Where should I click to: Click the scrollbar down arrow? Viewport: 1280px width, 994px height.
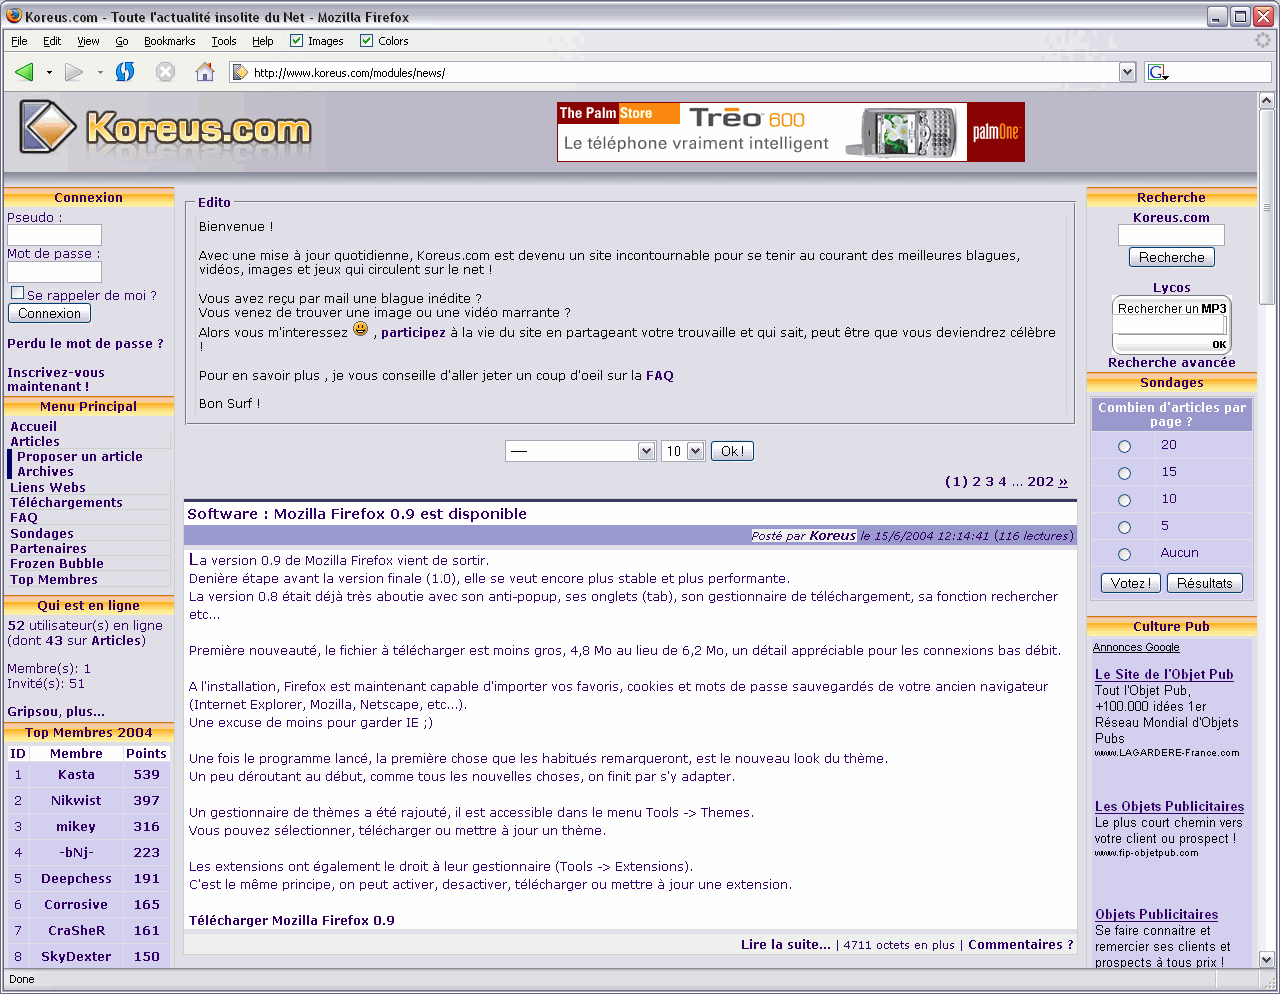pos(1266,959)
